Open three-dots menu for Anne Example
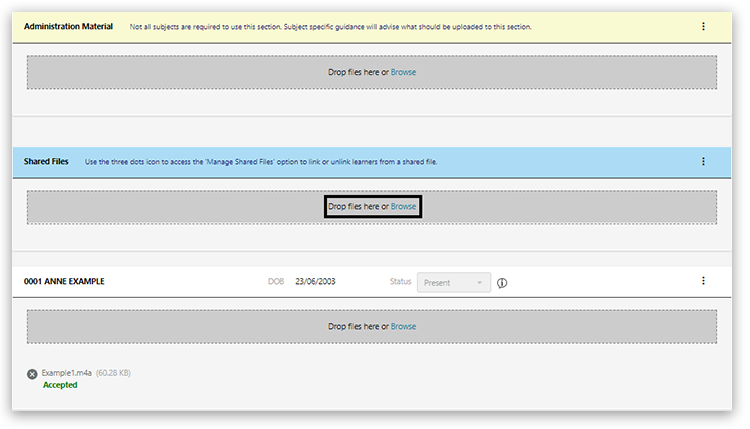The image size is (750, 429). click(703, 281)
